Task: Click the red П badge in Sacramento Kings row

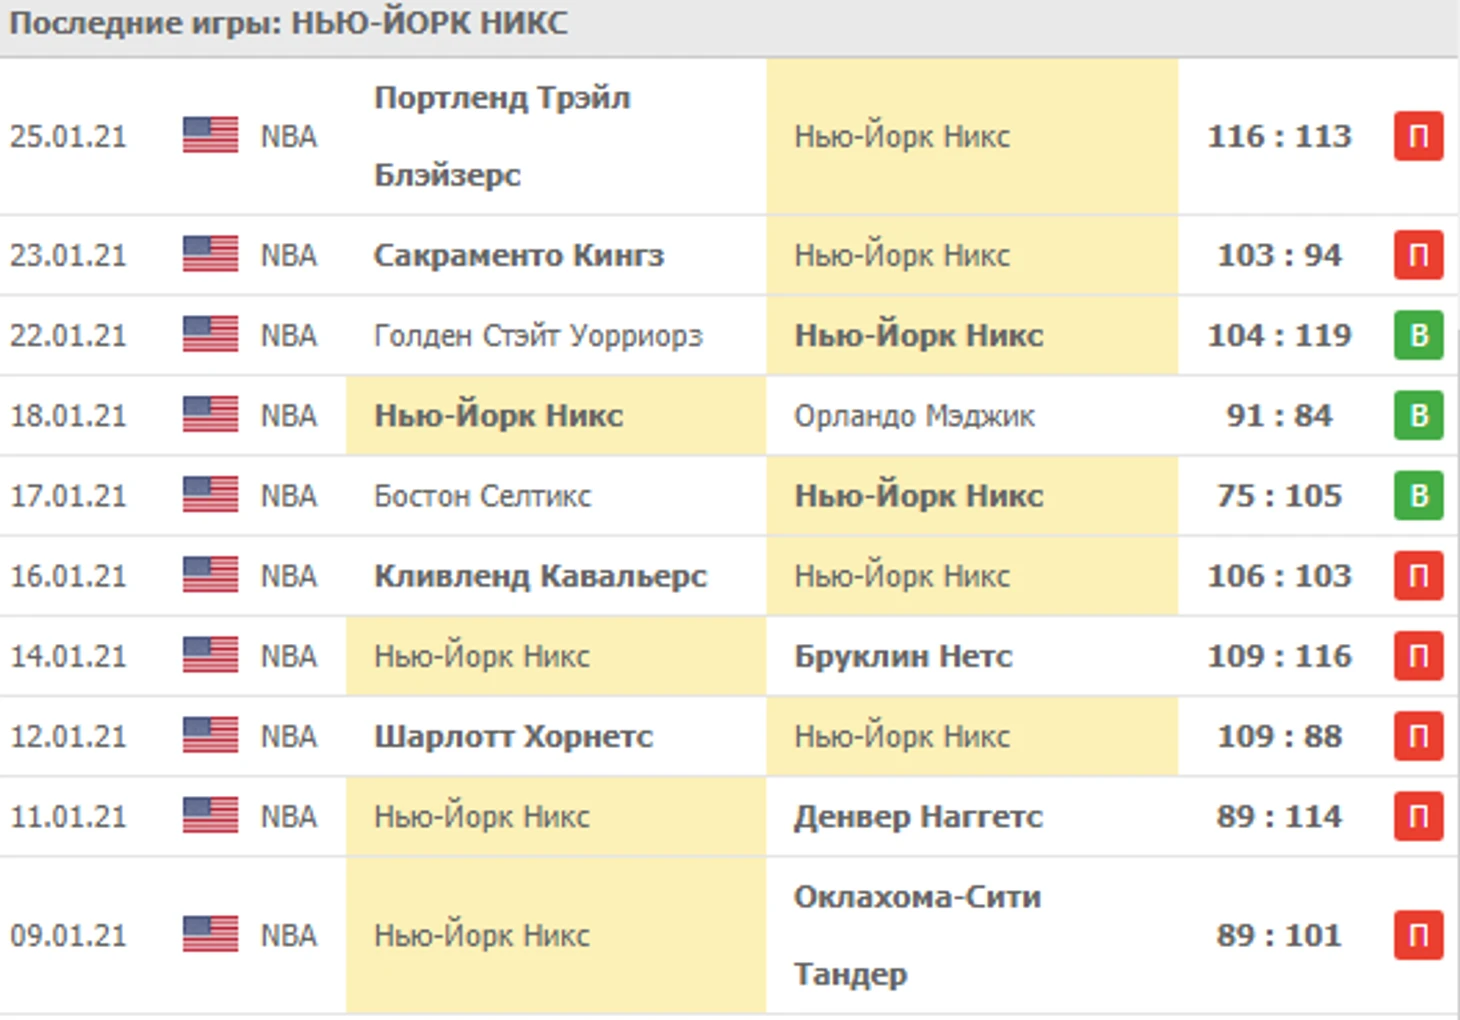Action: point(1418,256)
